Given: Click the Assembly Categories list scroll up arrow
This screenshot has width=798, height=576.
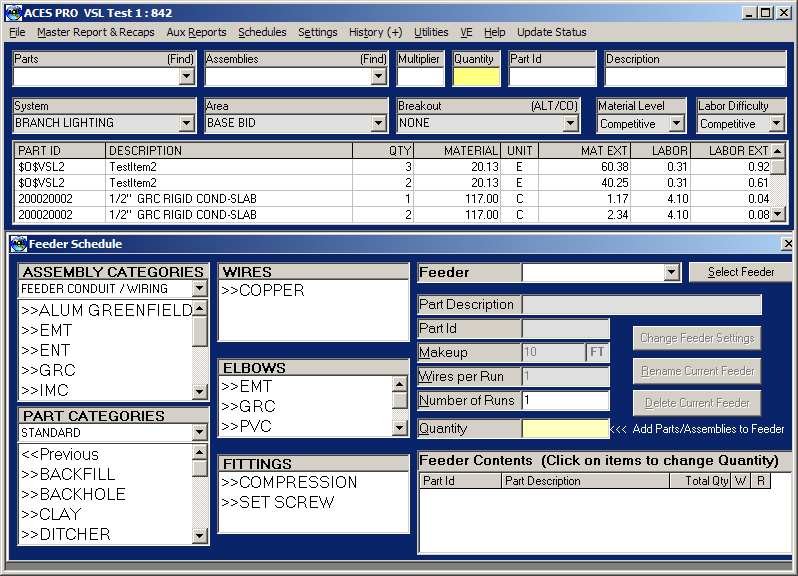Looking at the screenshot, I should coord(200,308).
